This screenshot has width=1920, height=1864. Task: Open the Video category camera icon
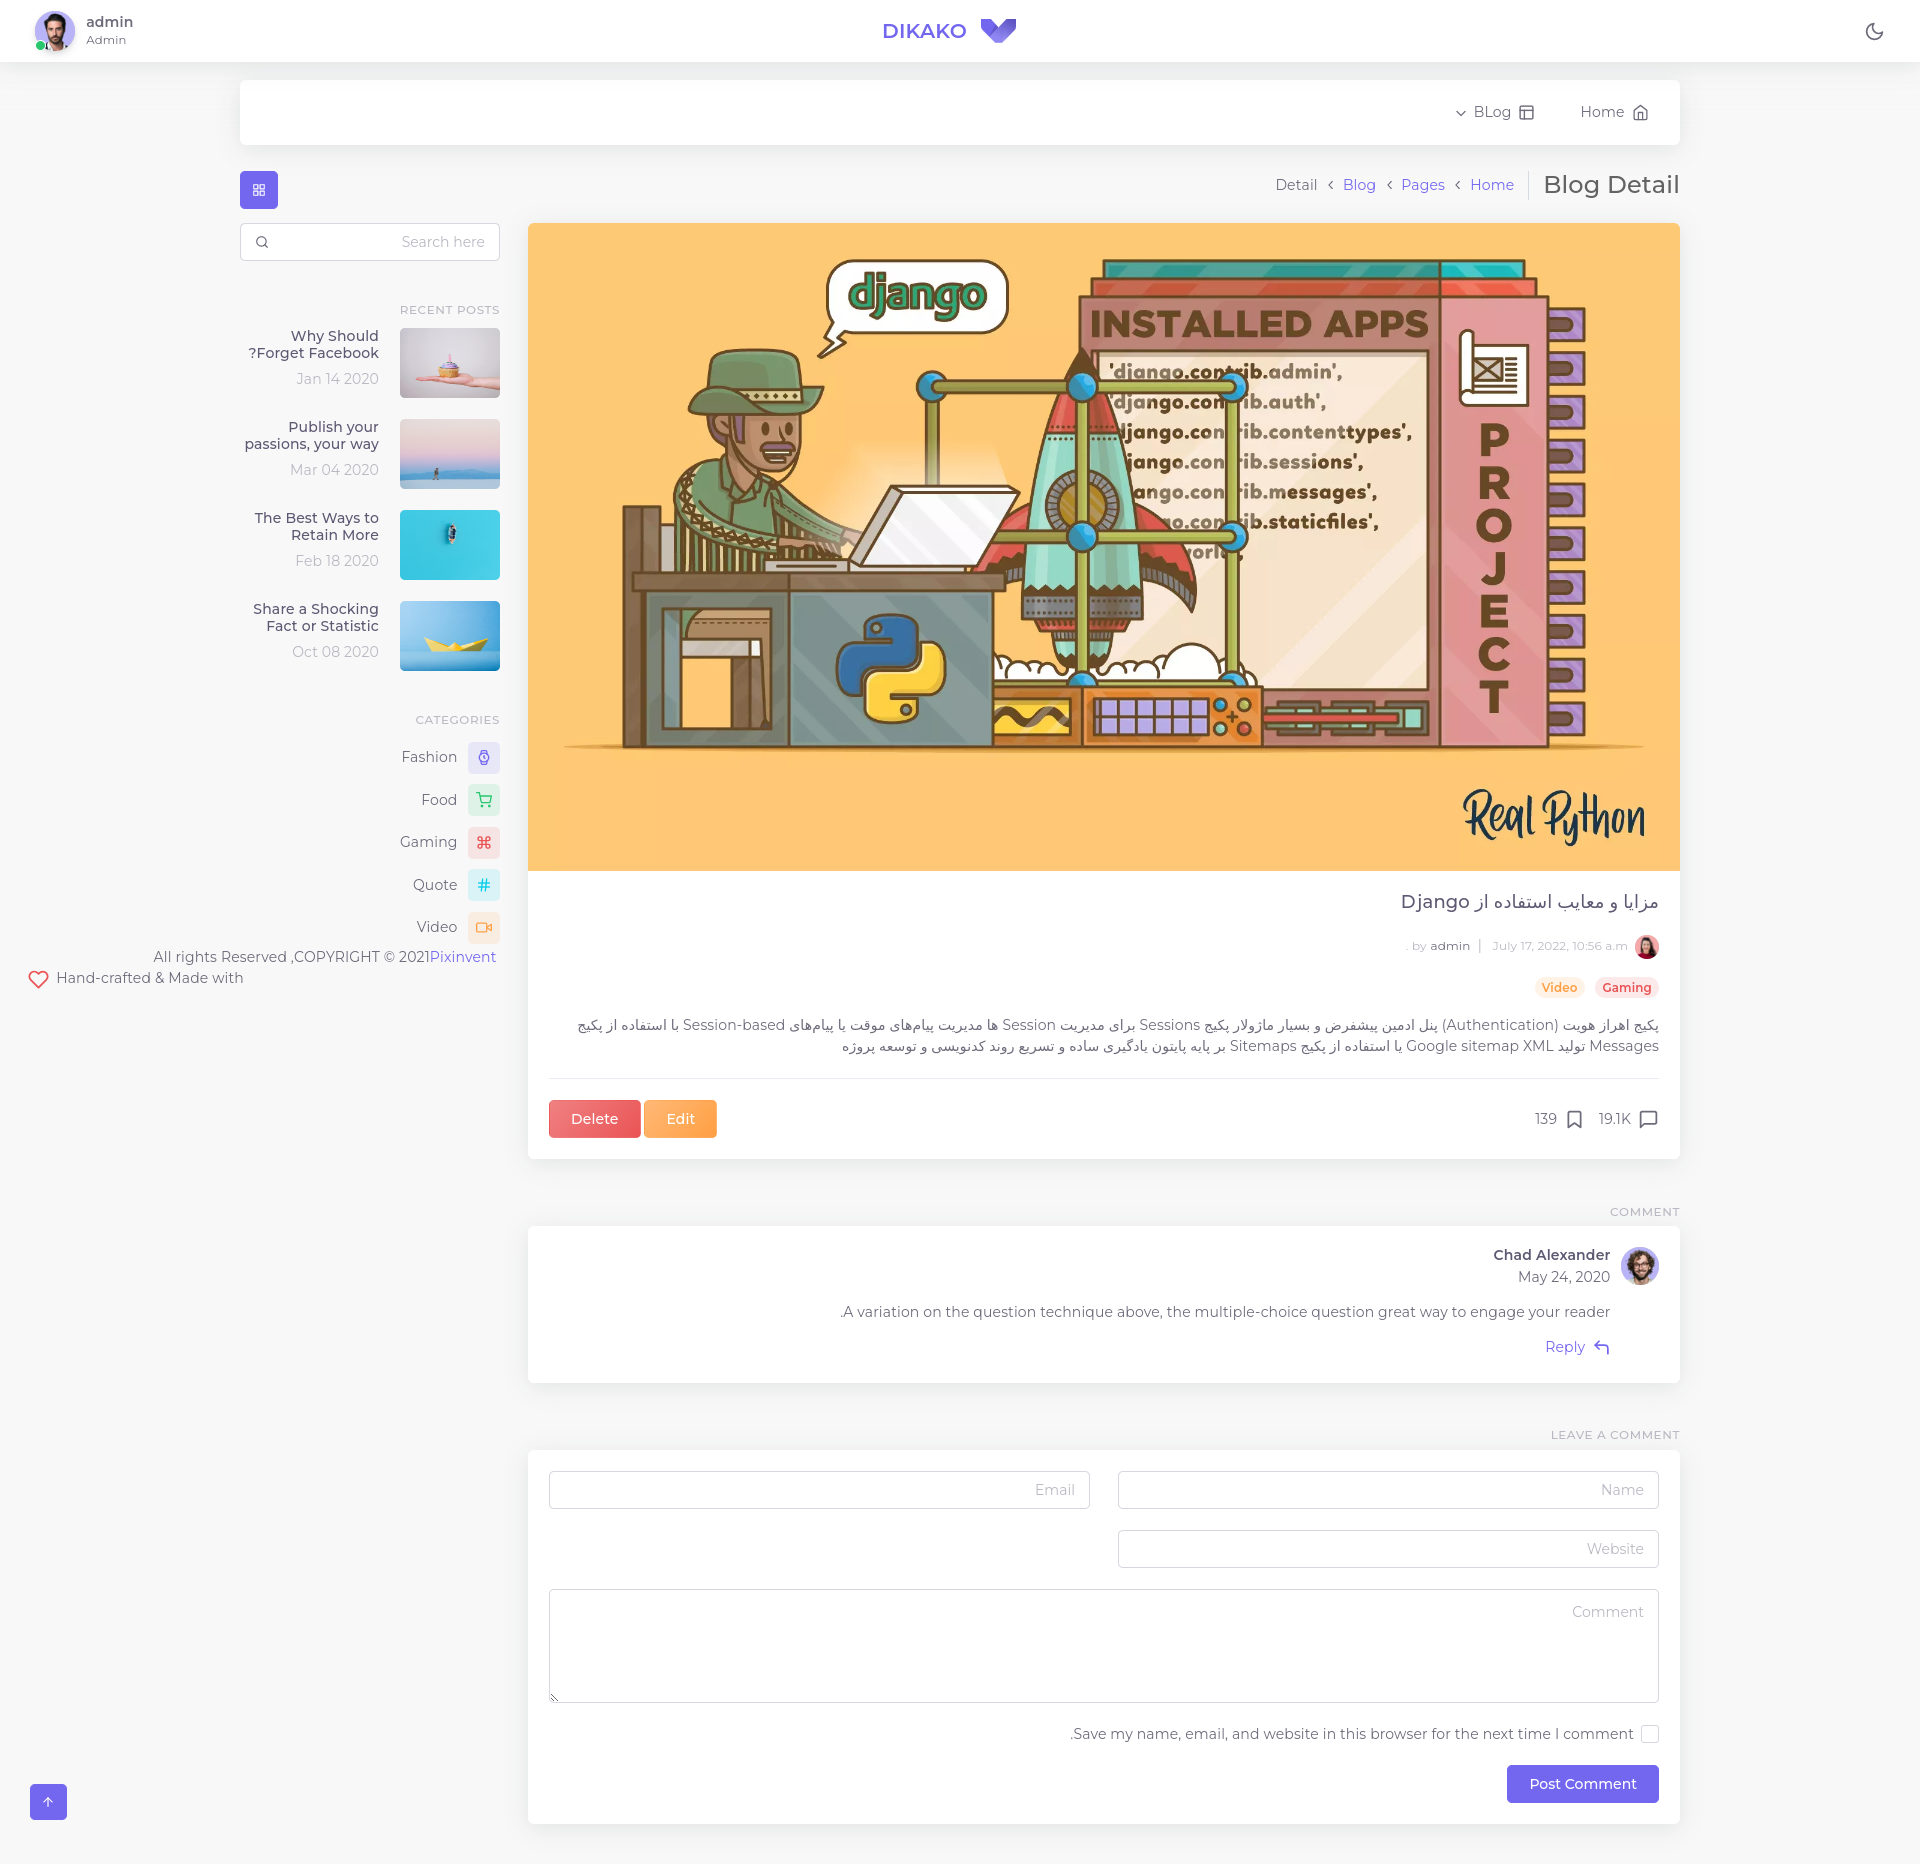(x=484, y=928)
